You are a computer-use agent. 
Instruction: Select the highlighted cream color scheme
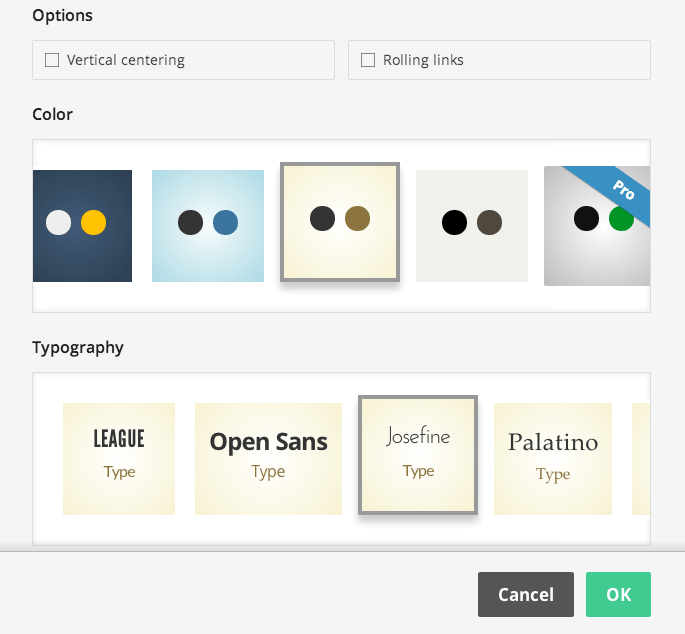(340, 222)
